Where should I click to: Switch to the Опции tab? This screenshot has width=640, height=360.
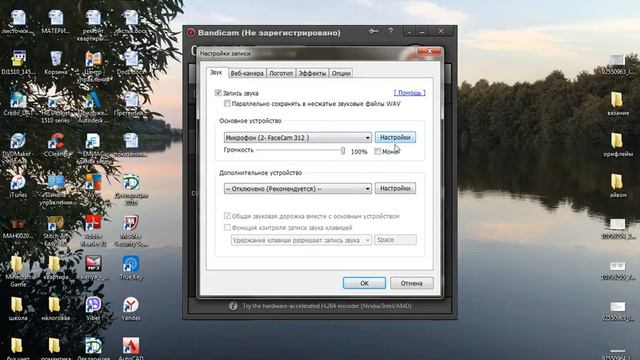(x=341, y=73)
